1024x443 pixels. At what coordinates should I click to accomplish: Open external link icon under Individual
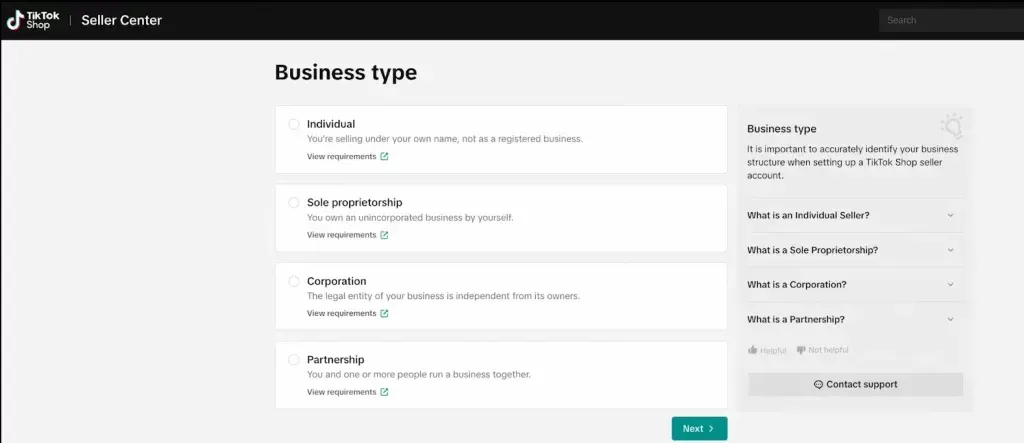385,157
